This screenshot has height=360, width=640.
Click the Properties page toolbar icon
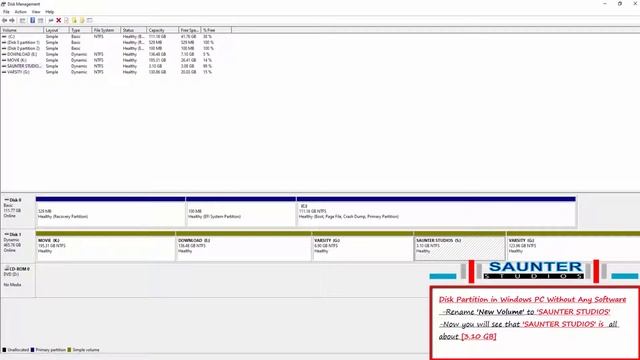pos(66,20)
